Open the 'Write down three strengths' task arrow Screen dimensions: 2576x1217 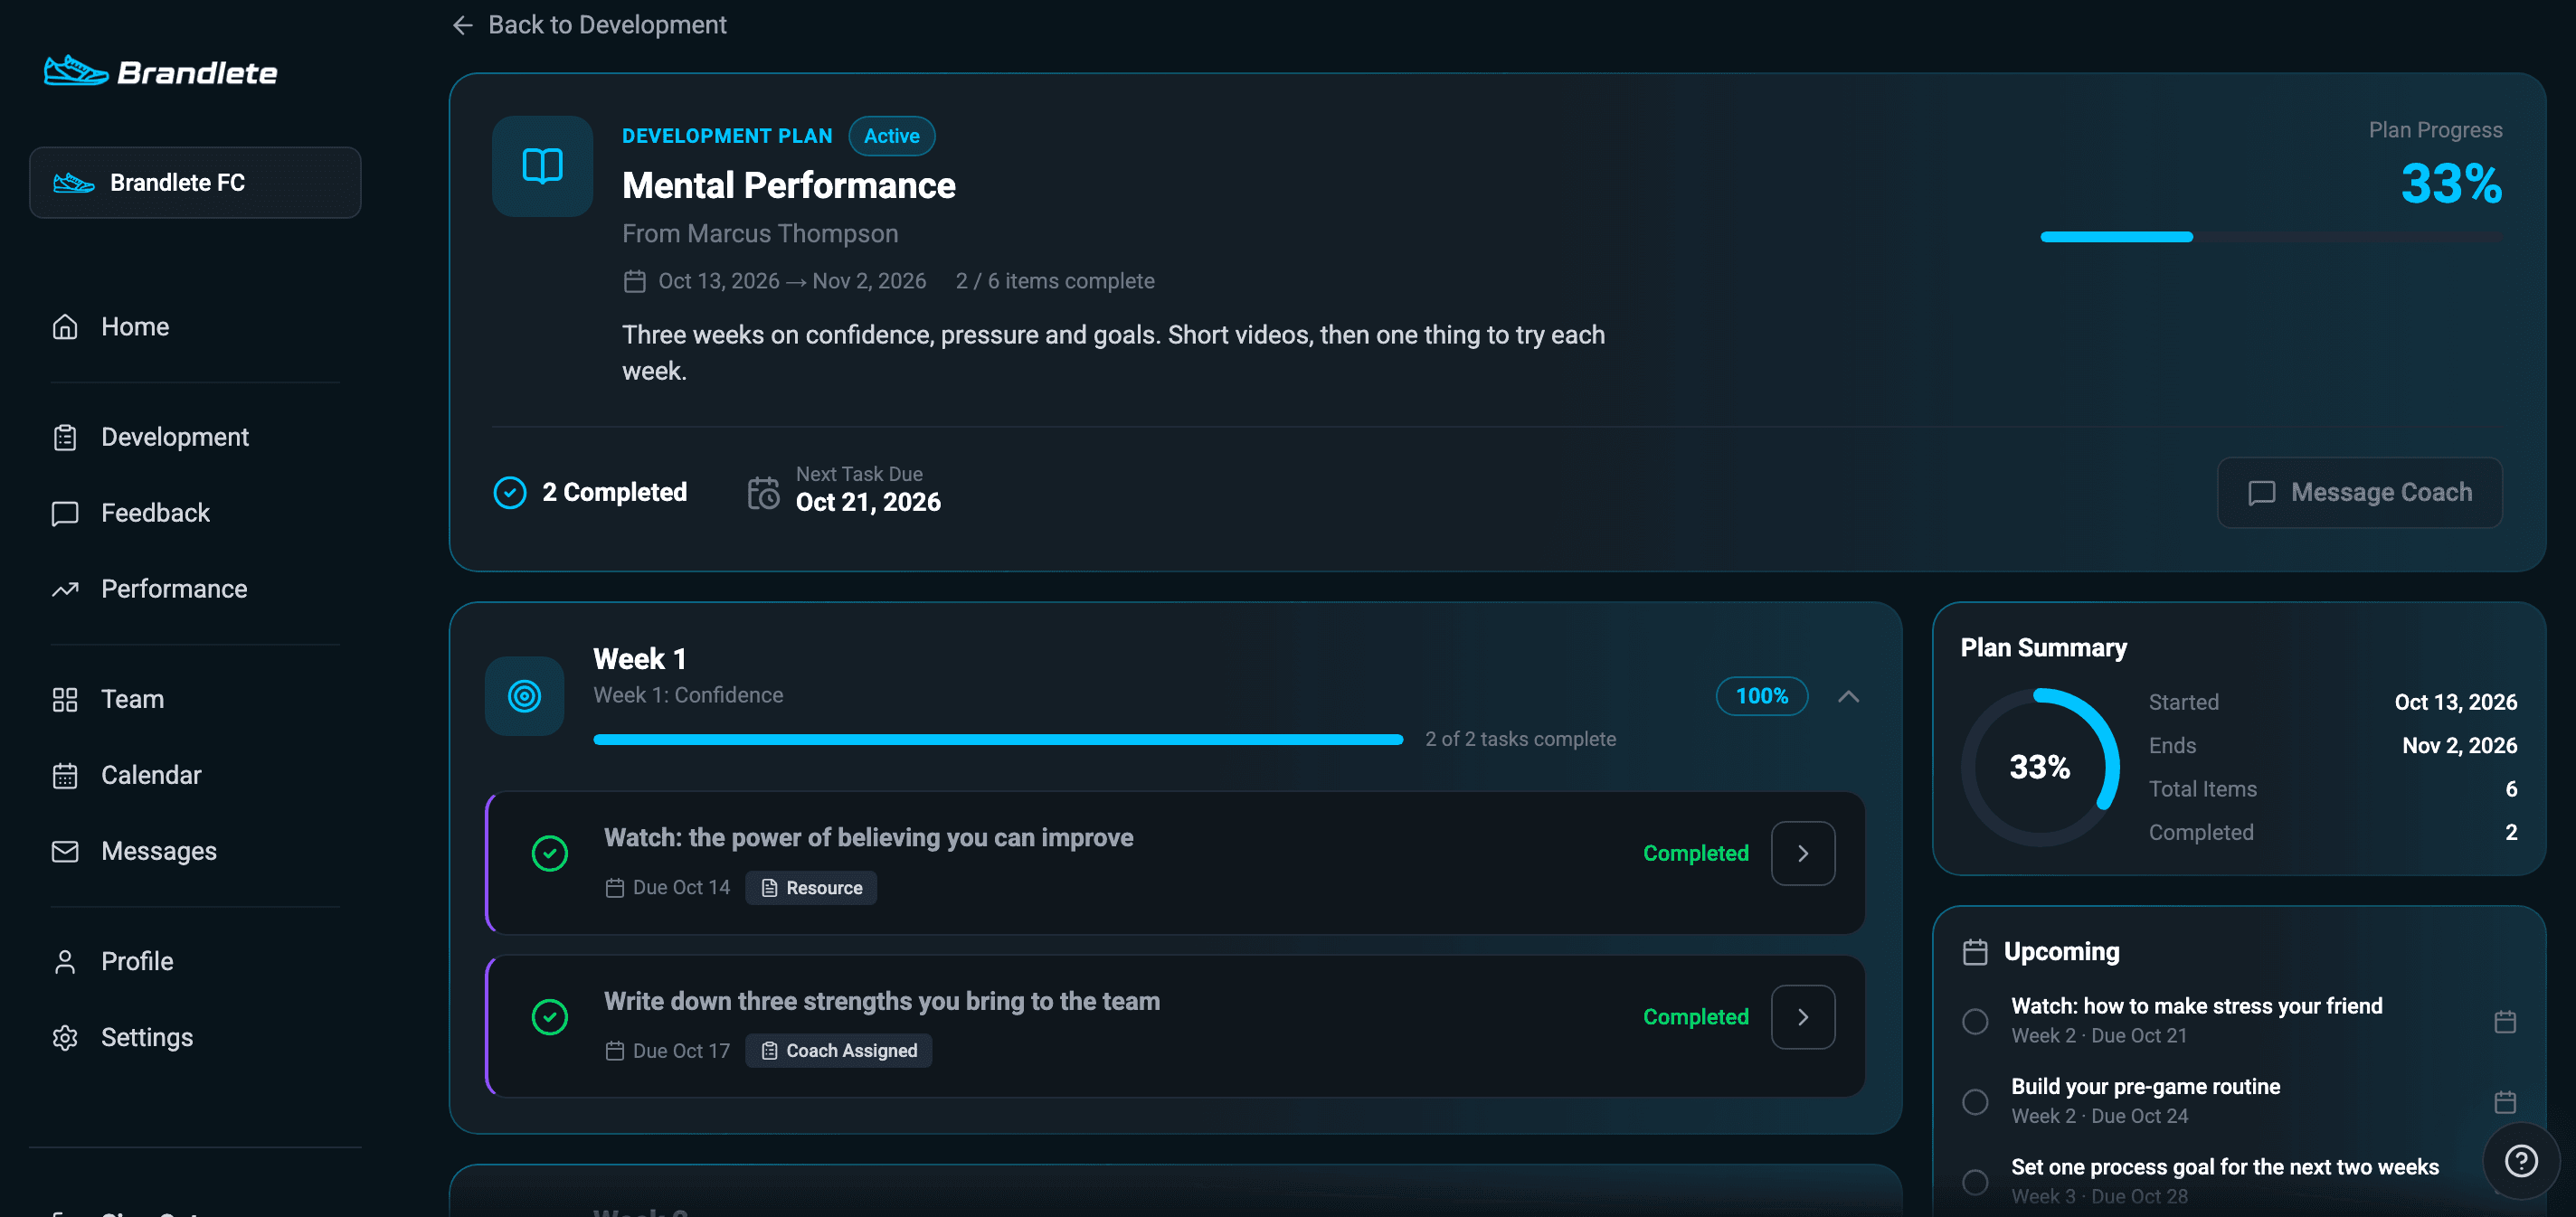click(1803, 1017)
